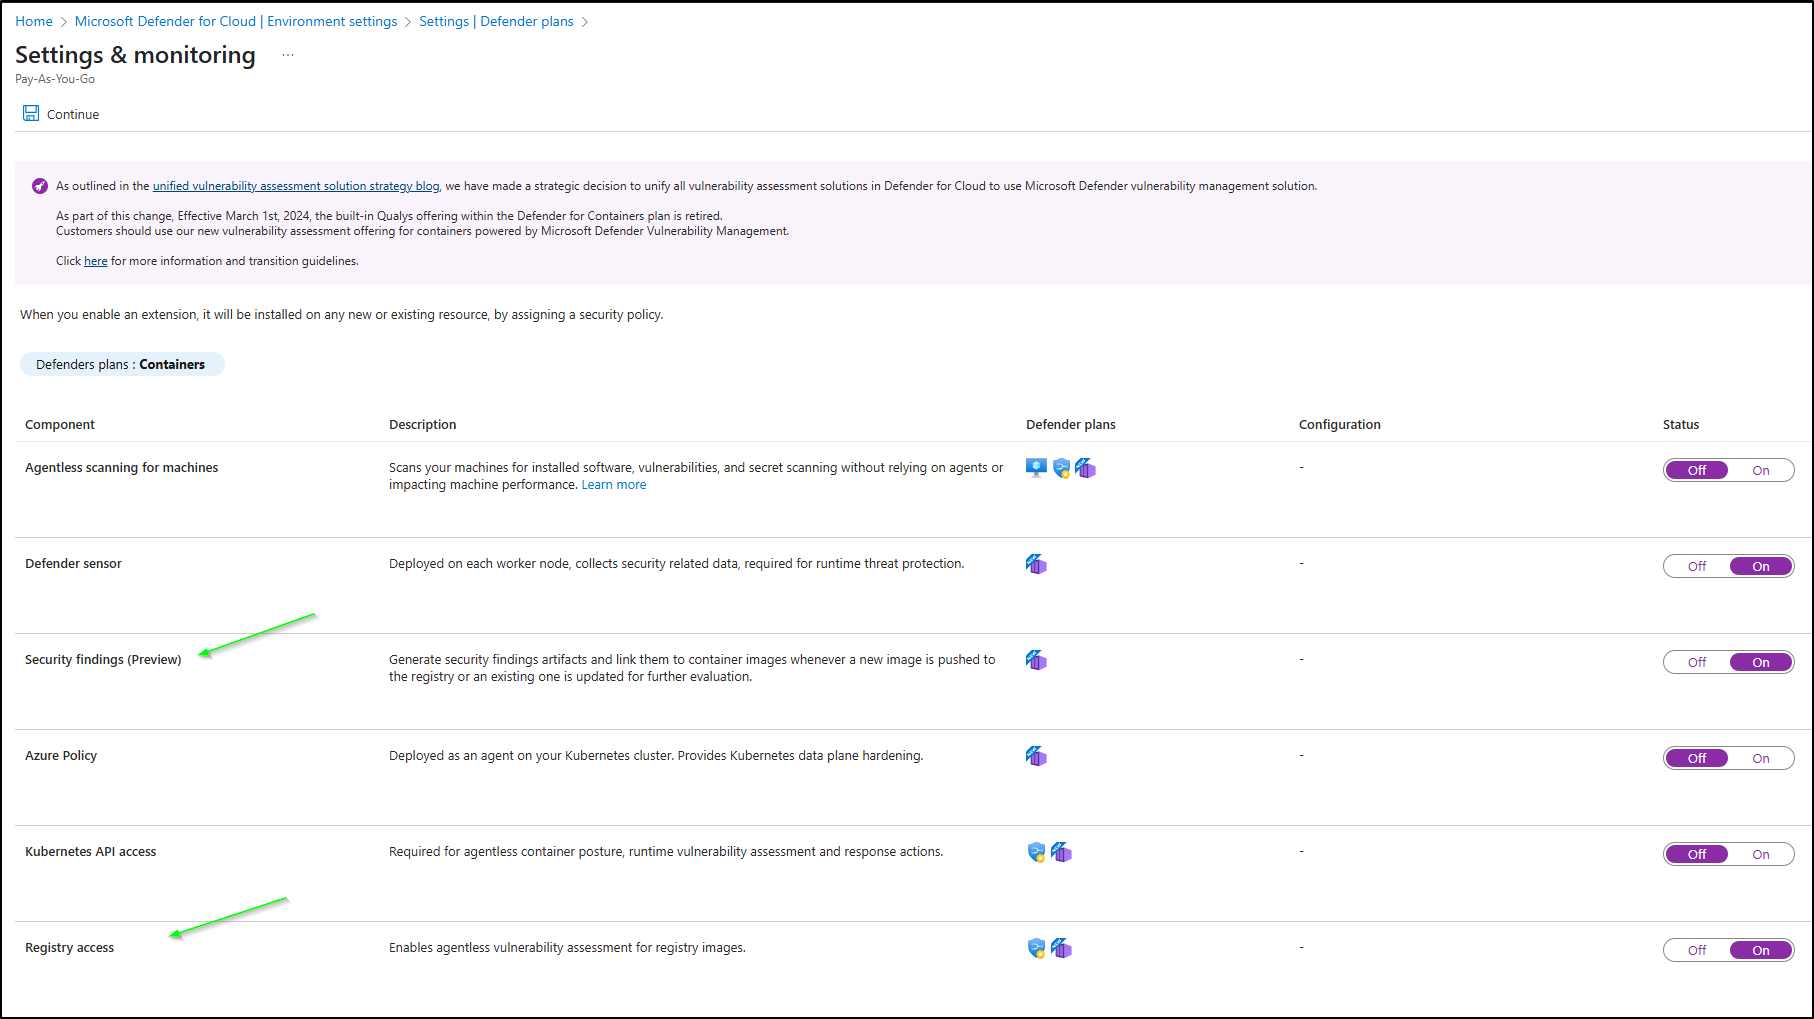
Task: Click the Containers plan icon in Azure Policy row
Action: click(1036, 756)
